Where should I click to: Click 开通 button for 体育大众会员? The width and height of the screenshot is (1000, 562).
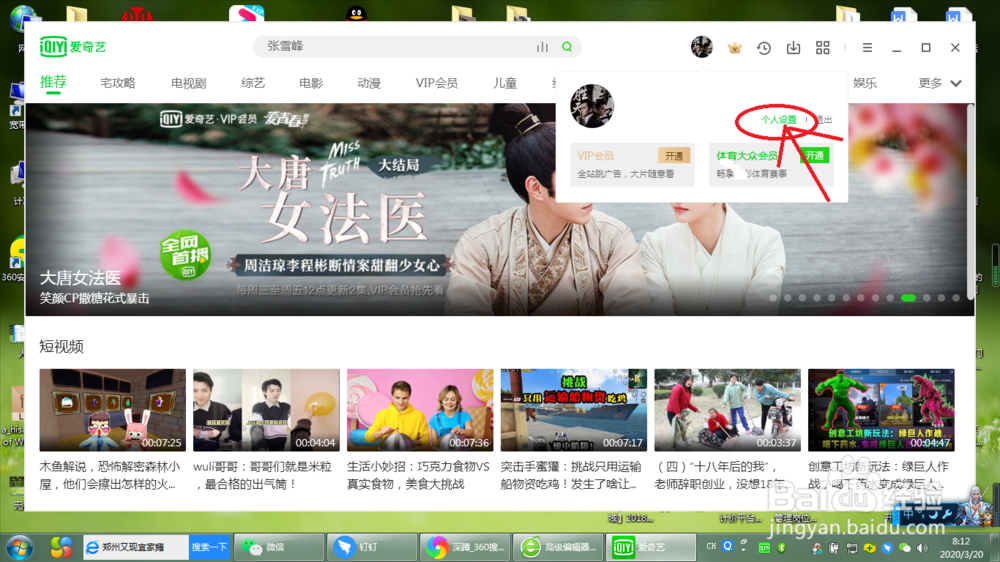(x=814, y=156)
